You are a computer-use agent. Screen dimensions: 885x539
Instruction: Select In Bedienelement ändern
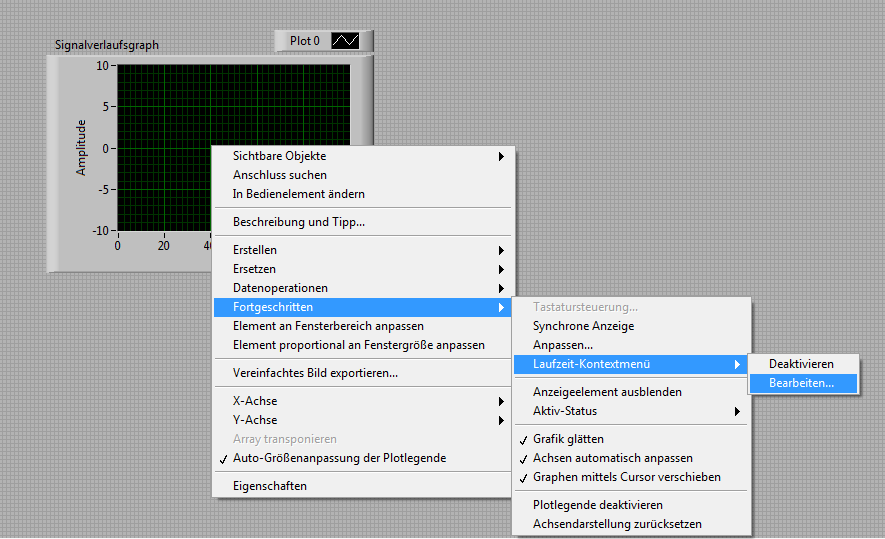[x=362, y=194]
